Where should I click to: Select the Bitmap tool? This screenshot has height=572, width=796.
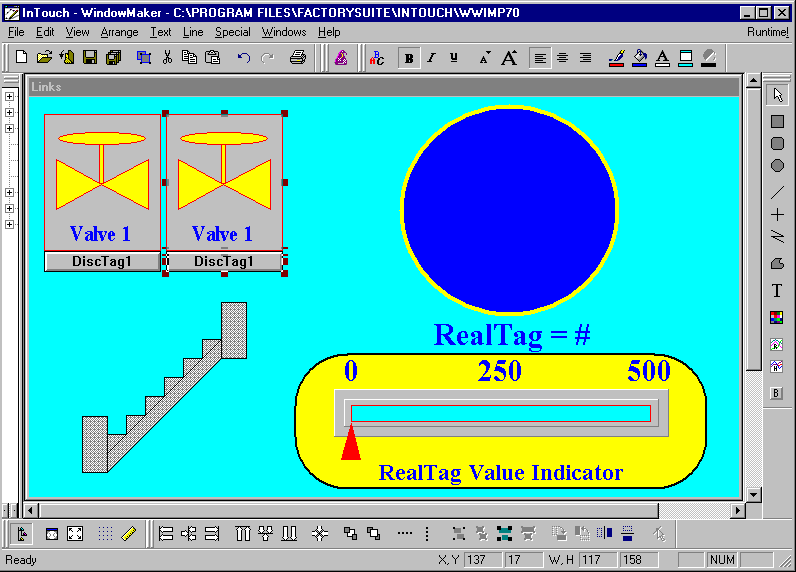click(x=776, y=318)
